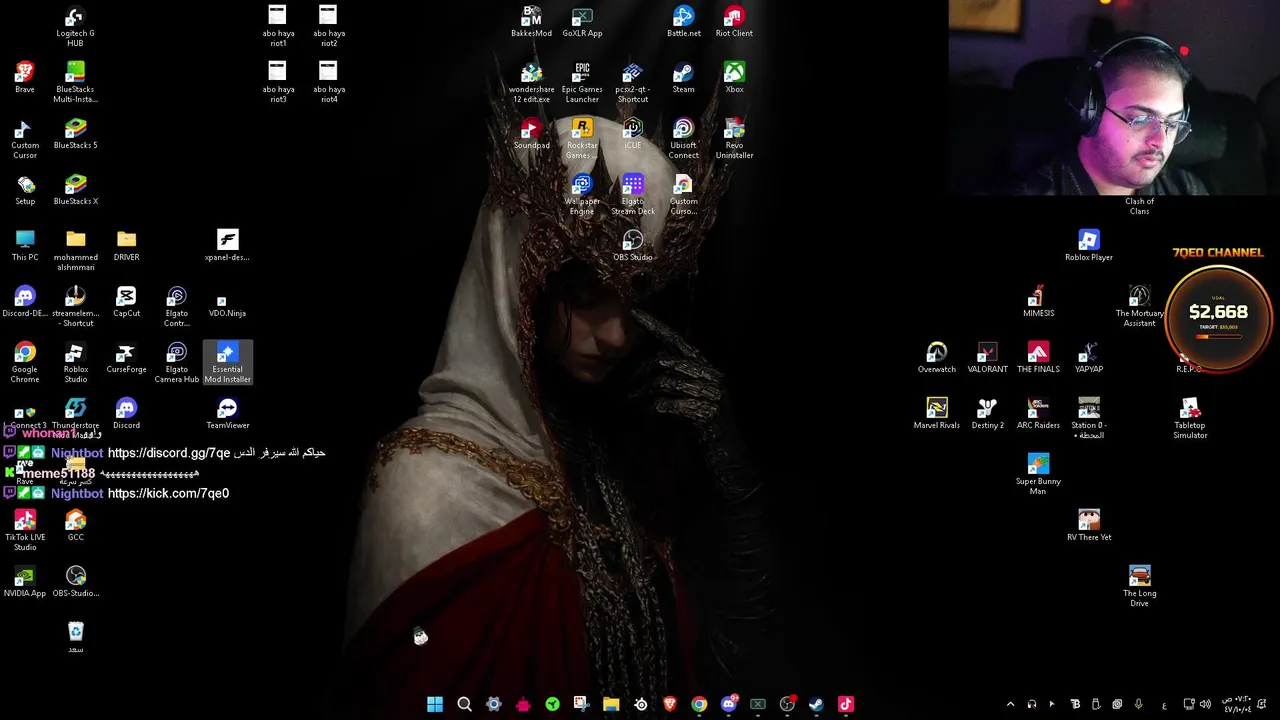This screenshot has width=1280, height=720.
Task: Open the mohammed alshmmari folder
Action: (x=75, y=251)
